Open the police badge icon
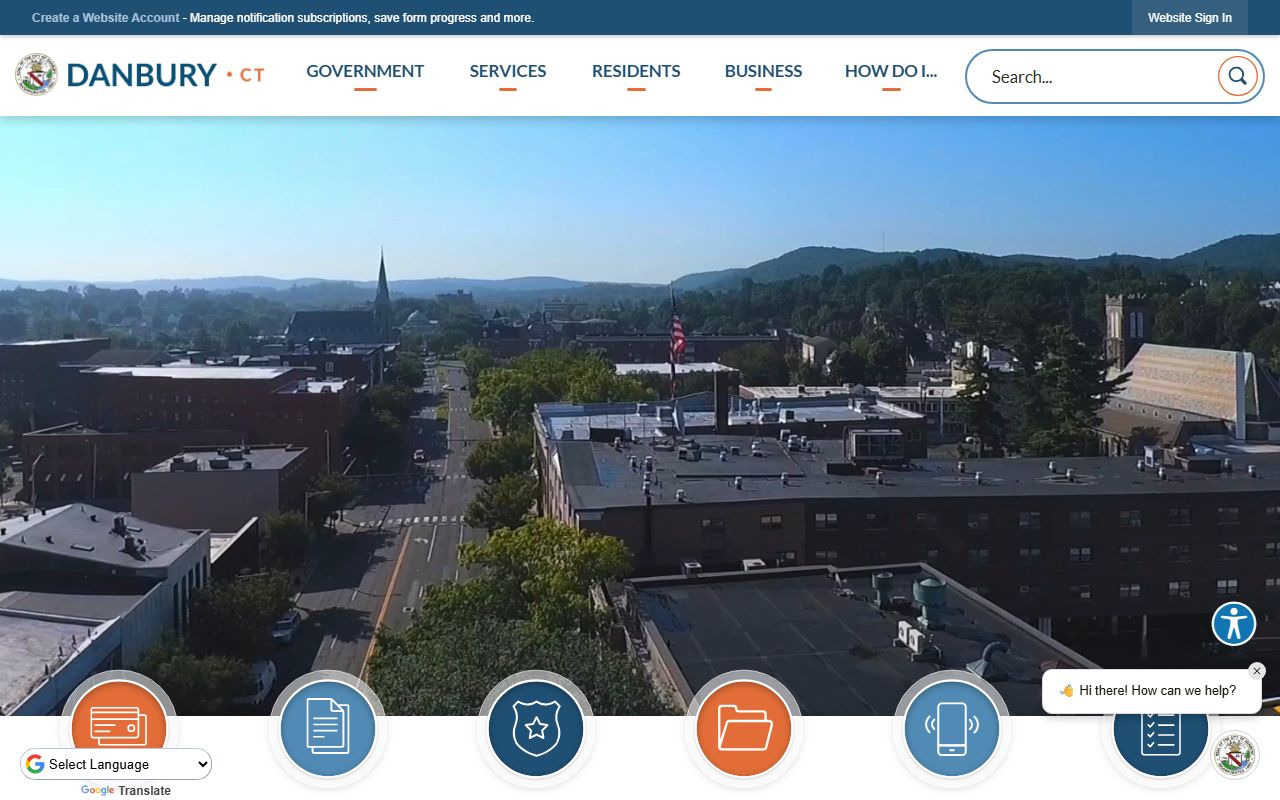The width and height of the screenshot is (1280, 800). pyautogui.click(x=536, y=728)
